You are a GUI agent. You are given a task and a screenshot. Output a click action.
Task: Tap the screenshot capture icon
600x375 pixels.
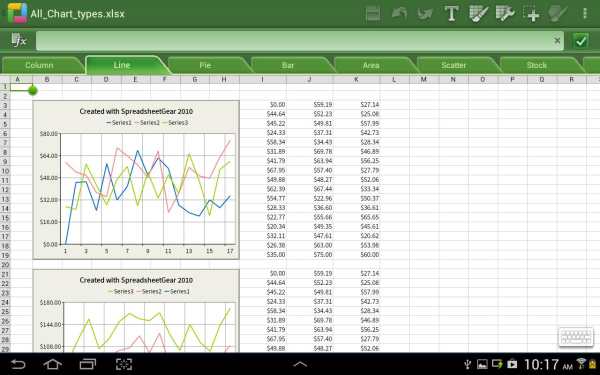[124, 364]
